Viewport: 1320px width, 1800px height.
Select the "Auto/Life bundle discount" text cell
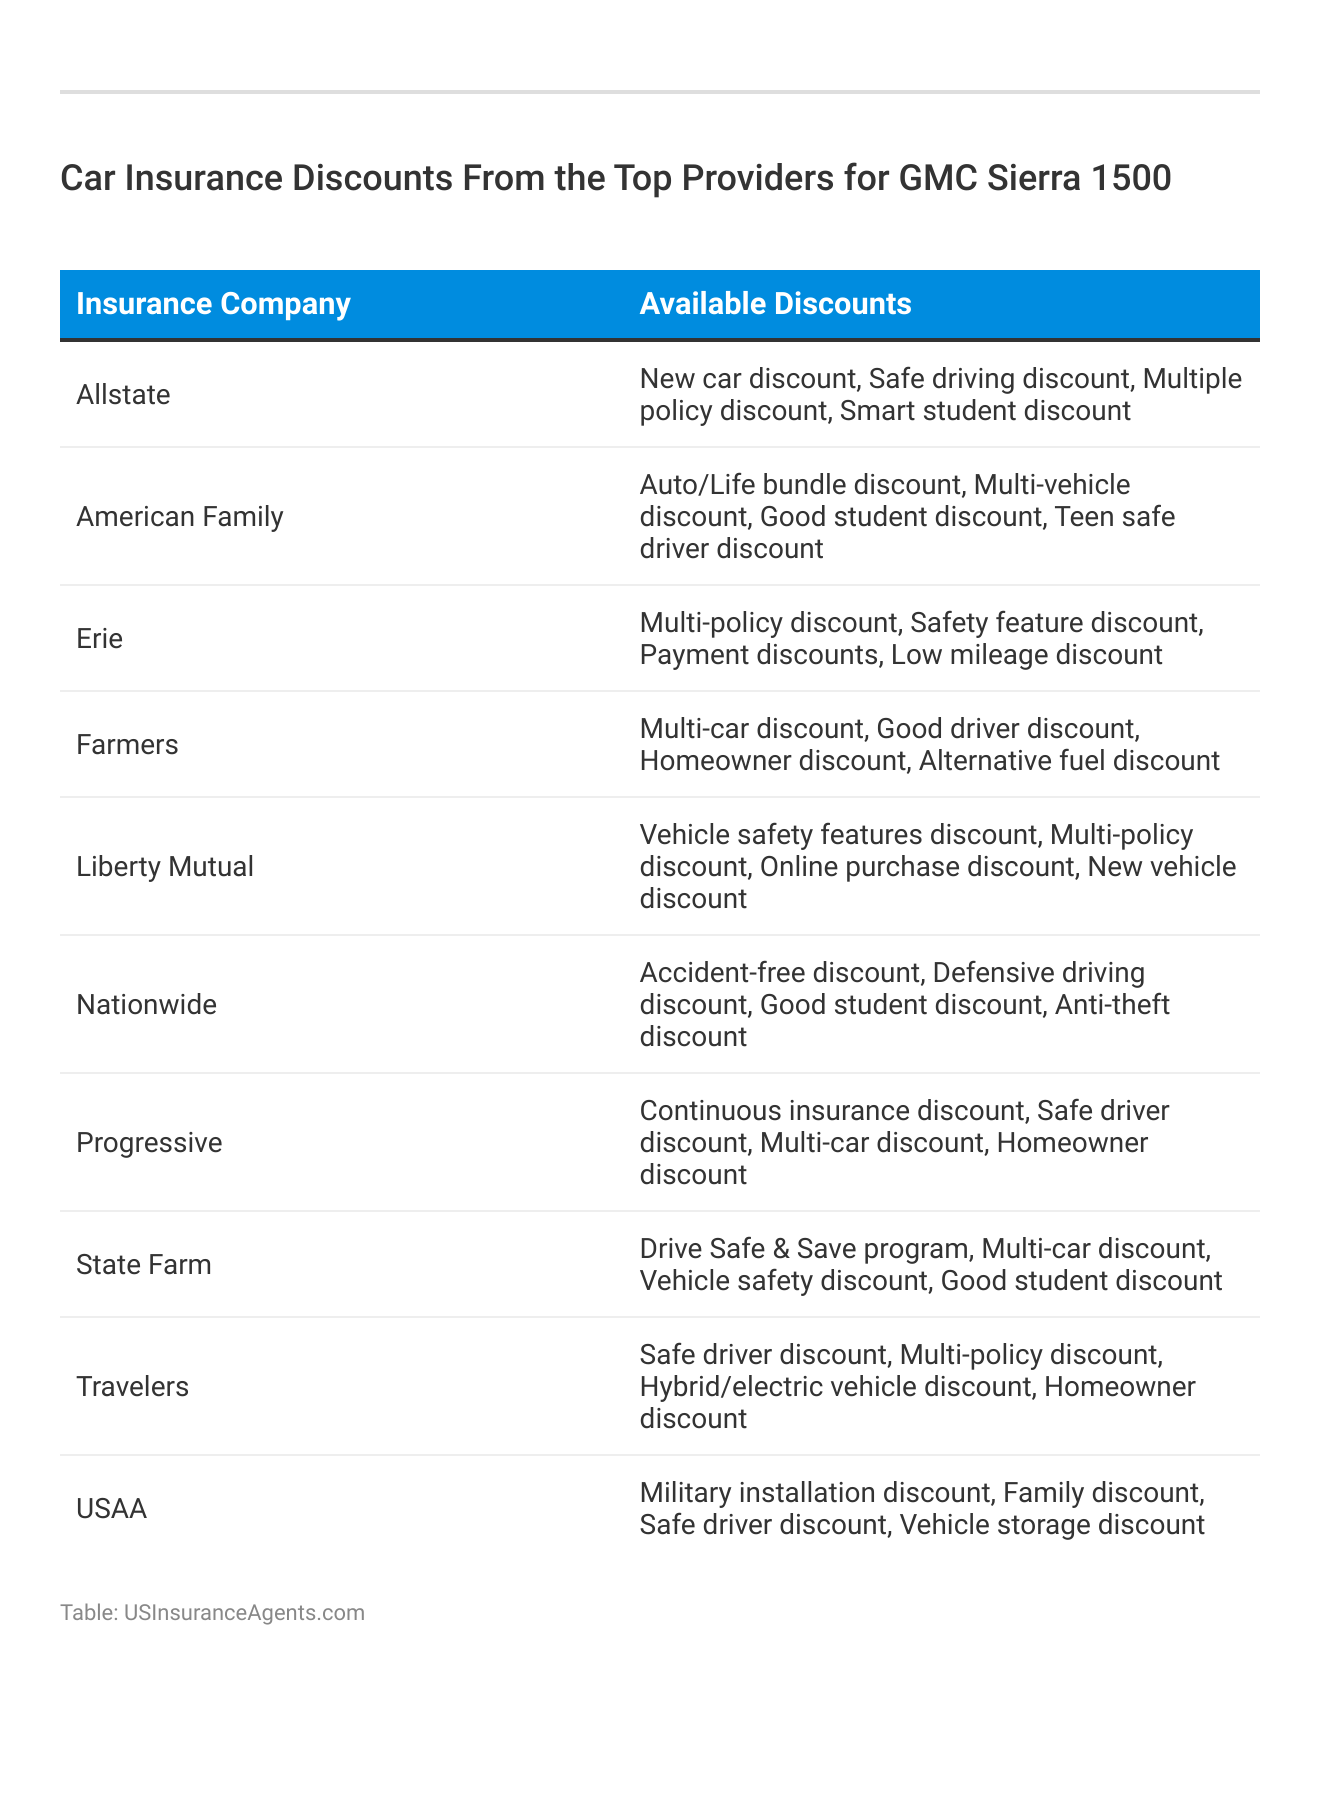[x=907, y=516]
